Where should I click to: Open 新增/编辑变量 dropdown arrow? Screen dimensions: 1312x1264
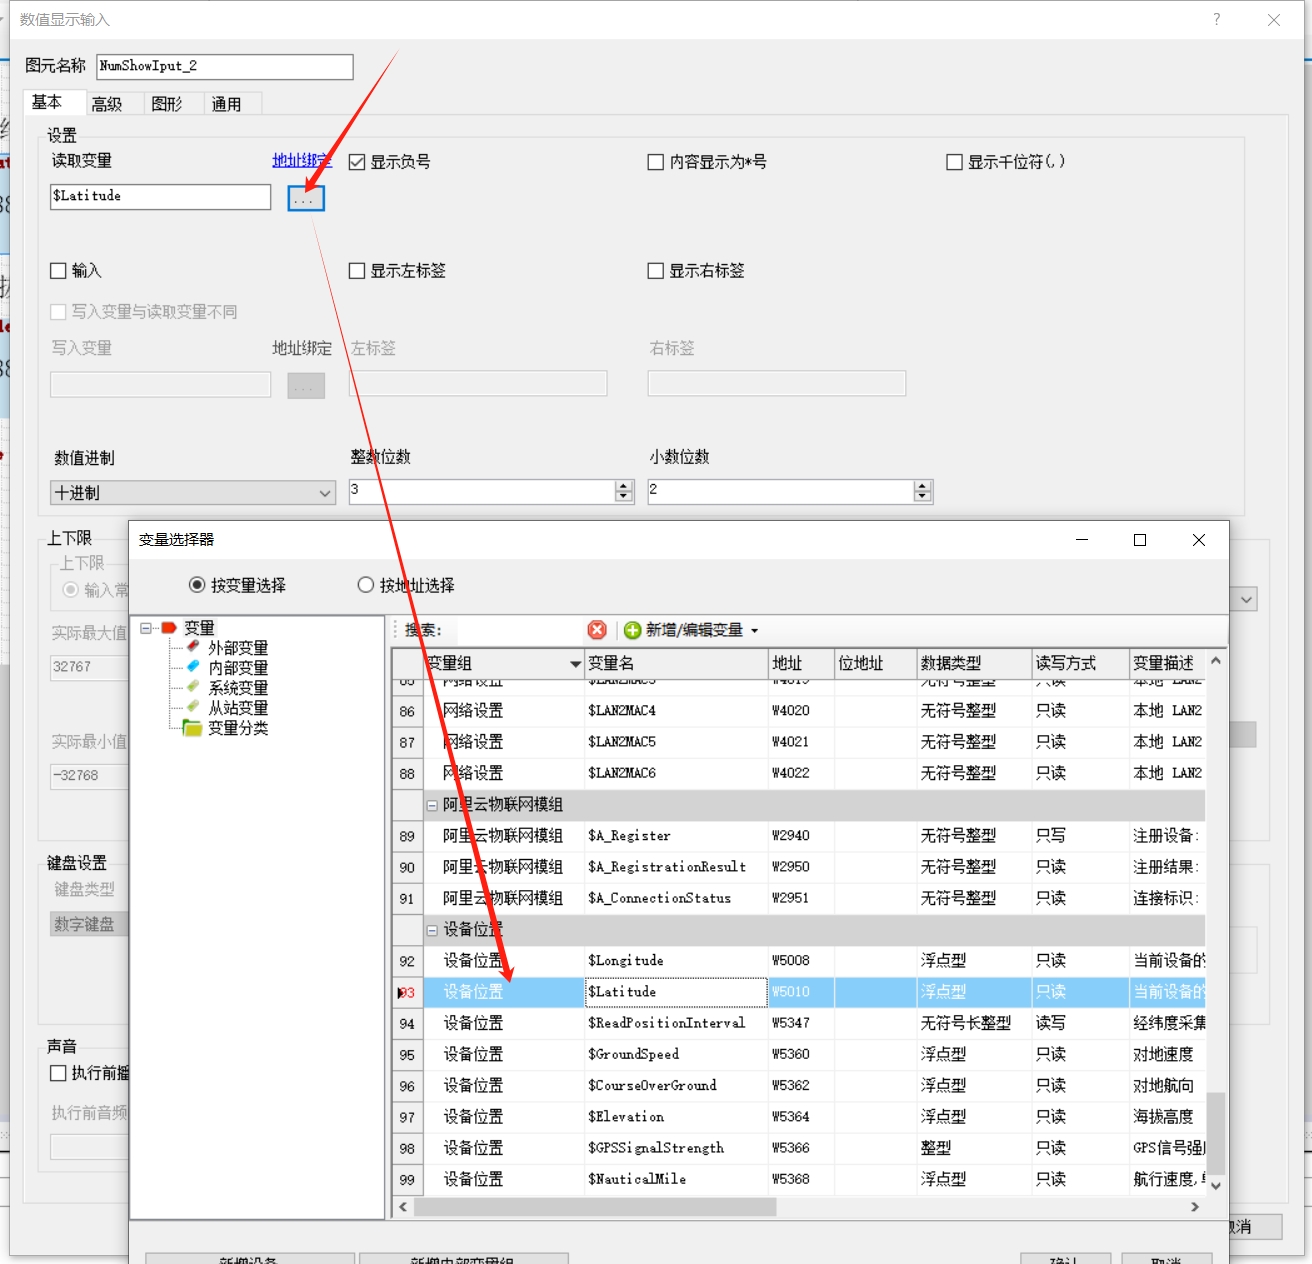[755, 631]
